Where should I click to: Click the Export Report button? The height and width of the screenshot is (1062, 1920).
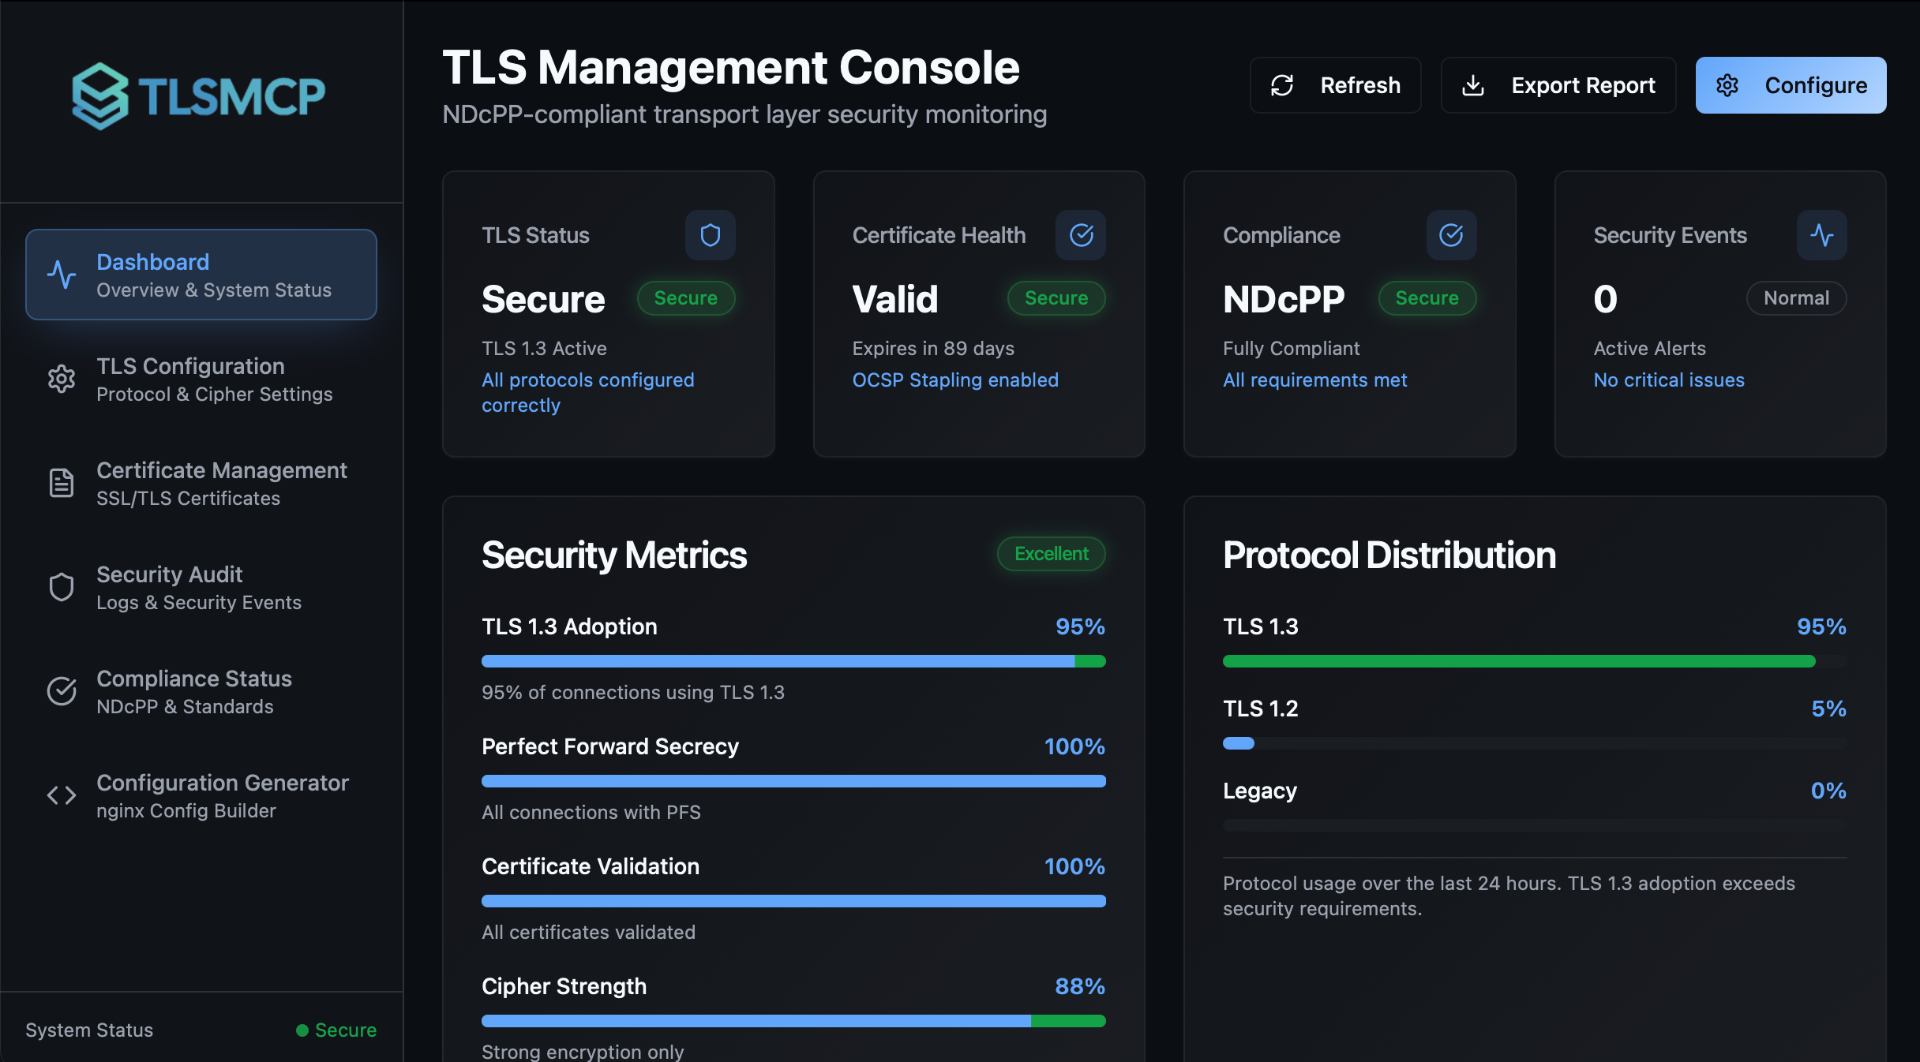(1557, 85)
